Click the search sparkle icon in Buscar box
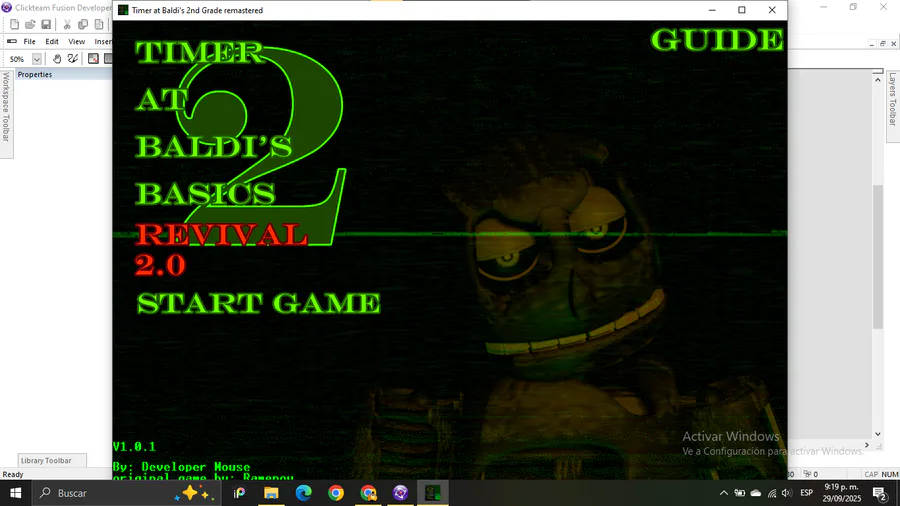 (196, 493)
